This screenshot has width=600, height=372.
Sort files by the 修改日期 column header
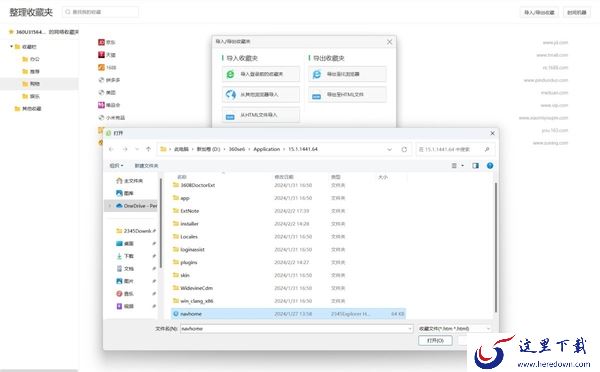coord(284,177)
